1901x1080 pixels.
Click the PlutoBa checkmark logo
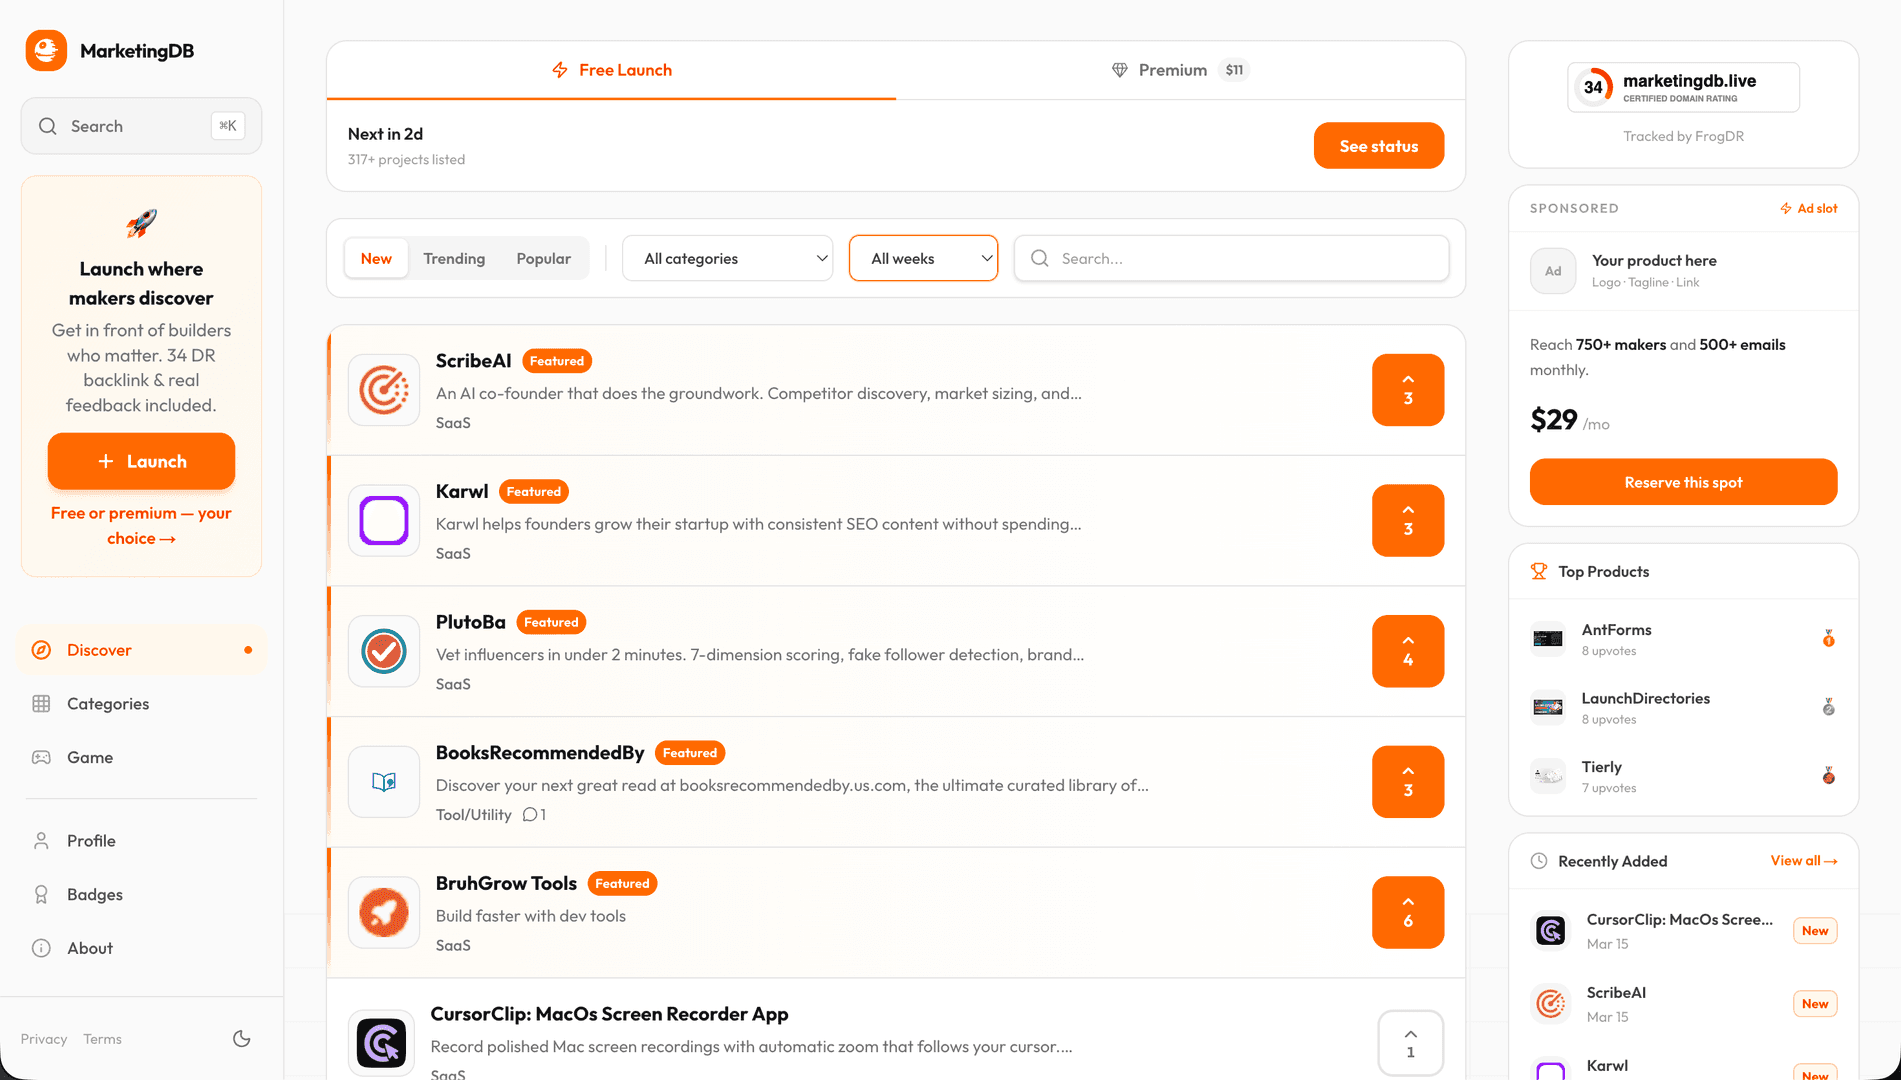tap(384, 651)
